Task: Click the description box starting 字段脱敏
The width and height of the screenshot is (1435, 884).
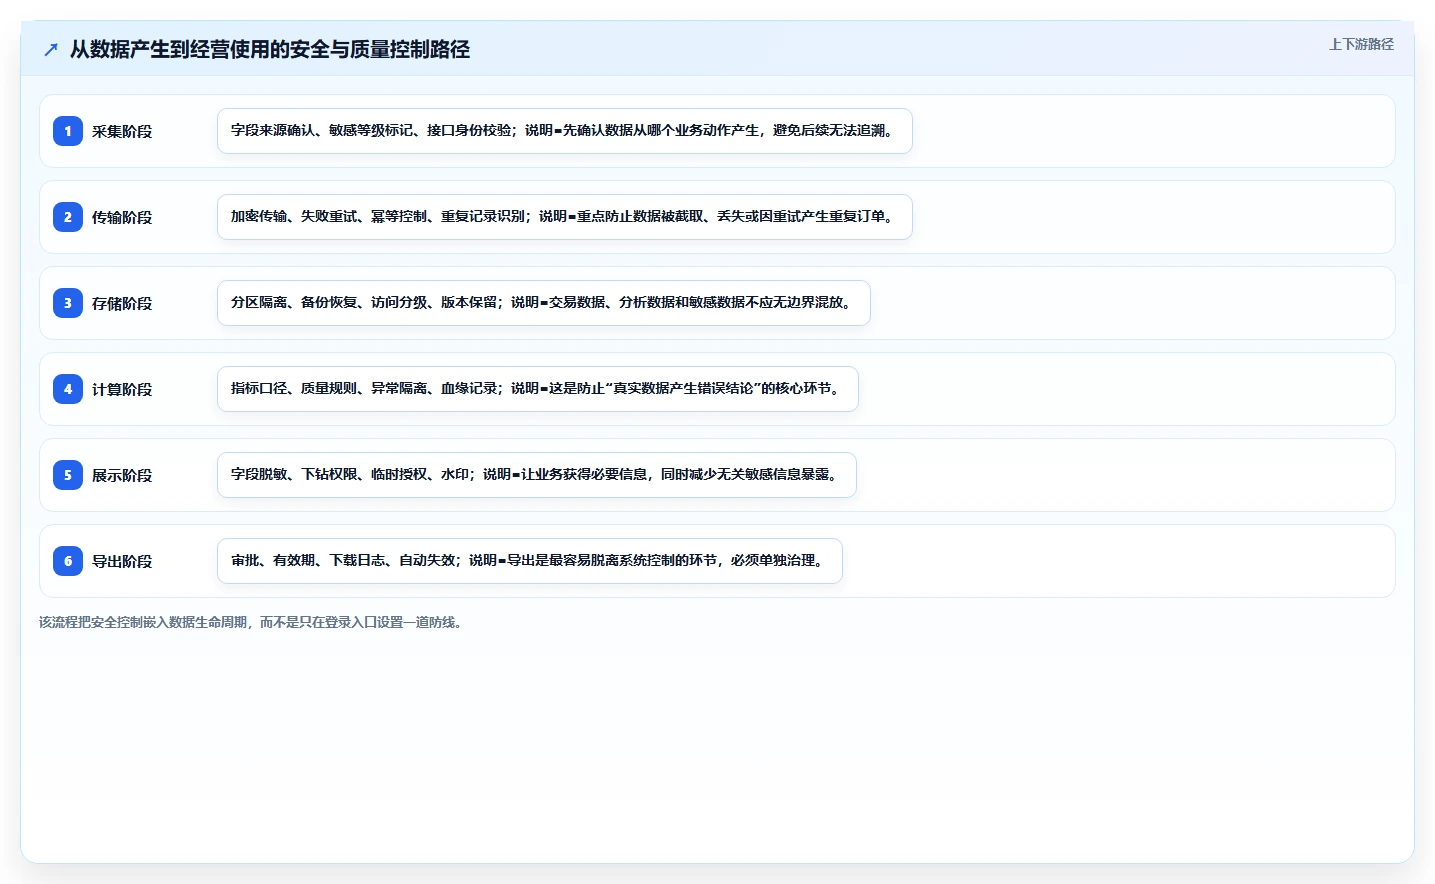Action: [x=537, y=475]
